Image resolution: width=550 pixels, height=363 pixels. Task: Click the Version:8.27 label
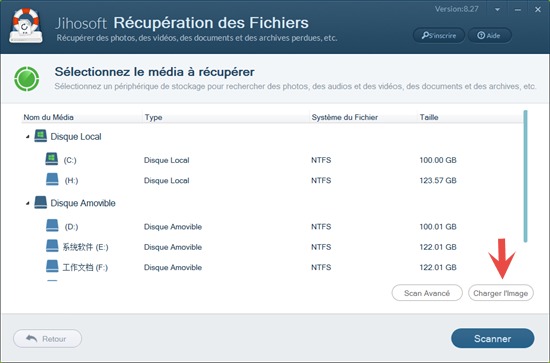point(457,9)
